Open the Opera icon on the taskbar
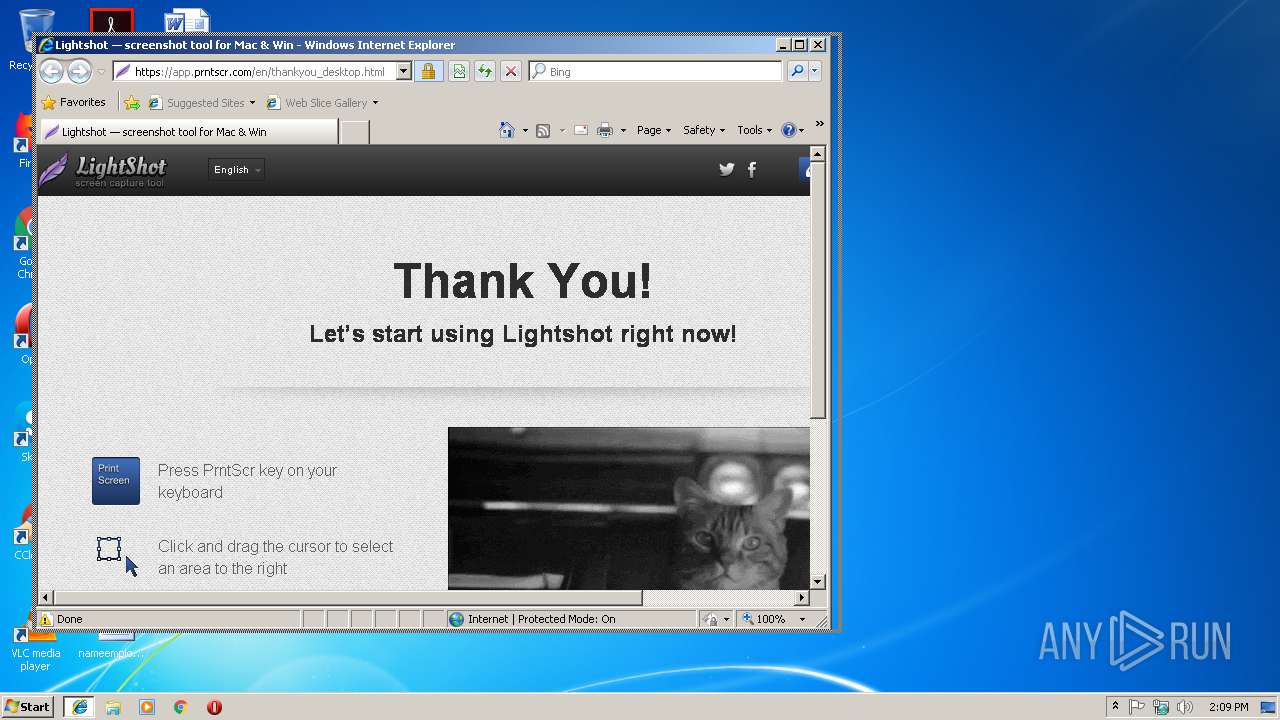Image resolution: width=1280 pixels, height=720 pixels. coord(214,707)
